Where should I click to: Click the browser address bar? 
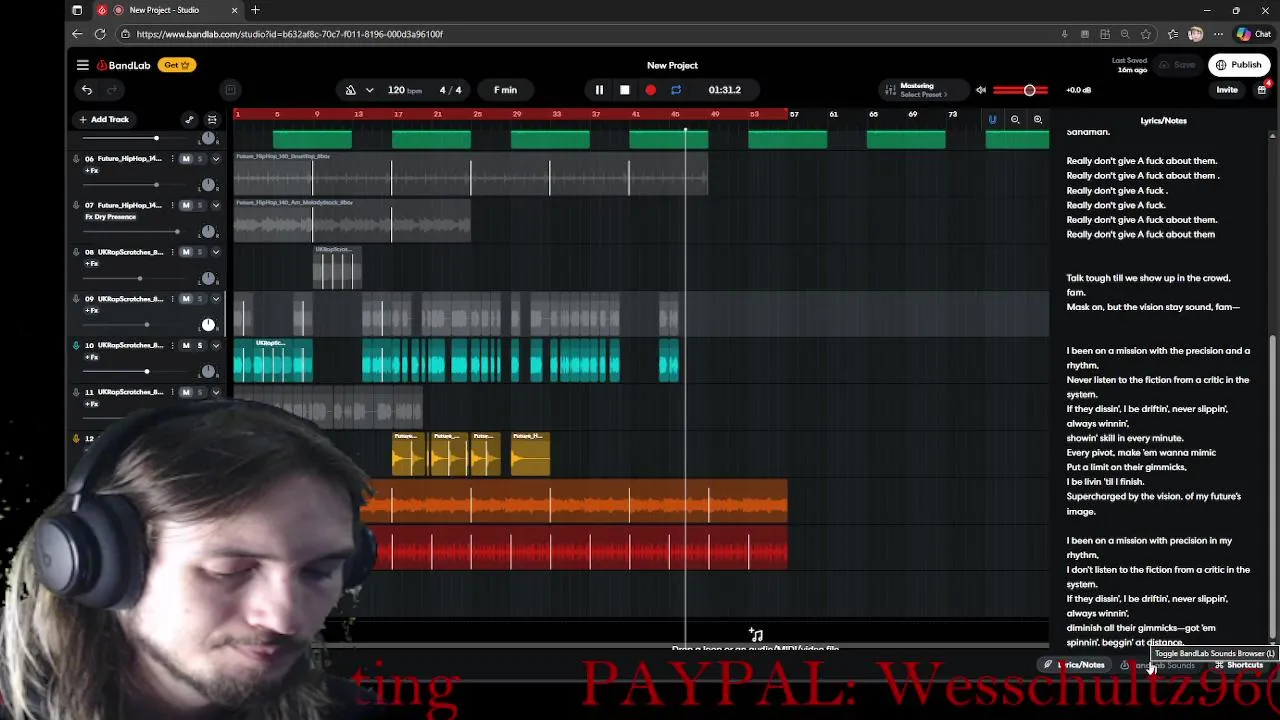click(x=590, y=34)
